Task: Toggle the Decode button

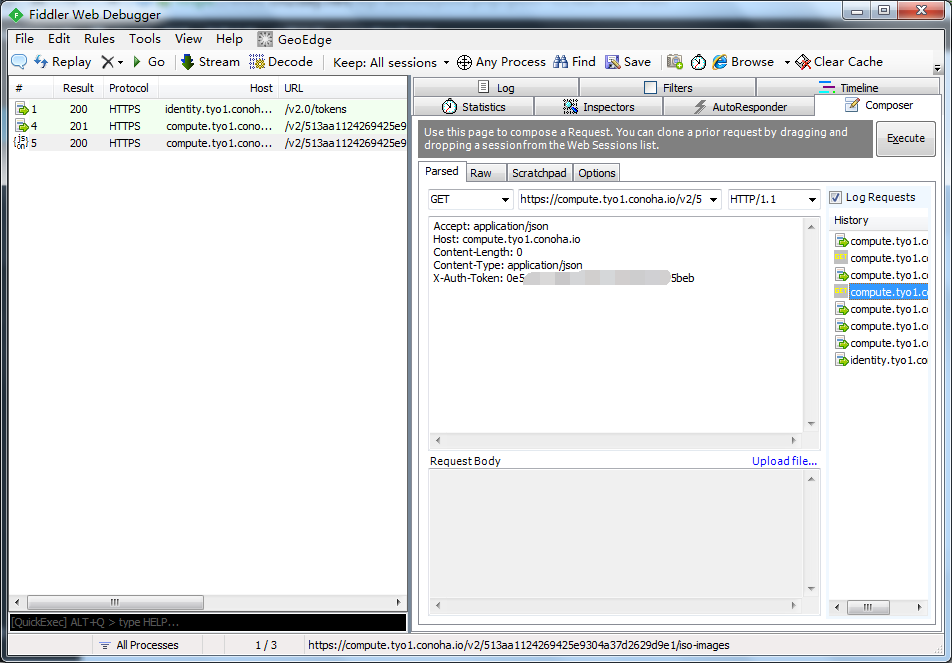Action: [x=281, y=62]
